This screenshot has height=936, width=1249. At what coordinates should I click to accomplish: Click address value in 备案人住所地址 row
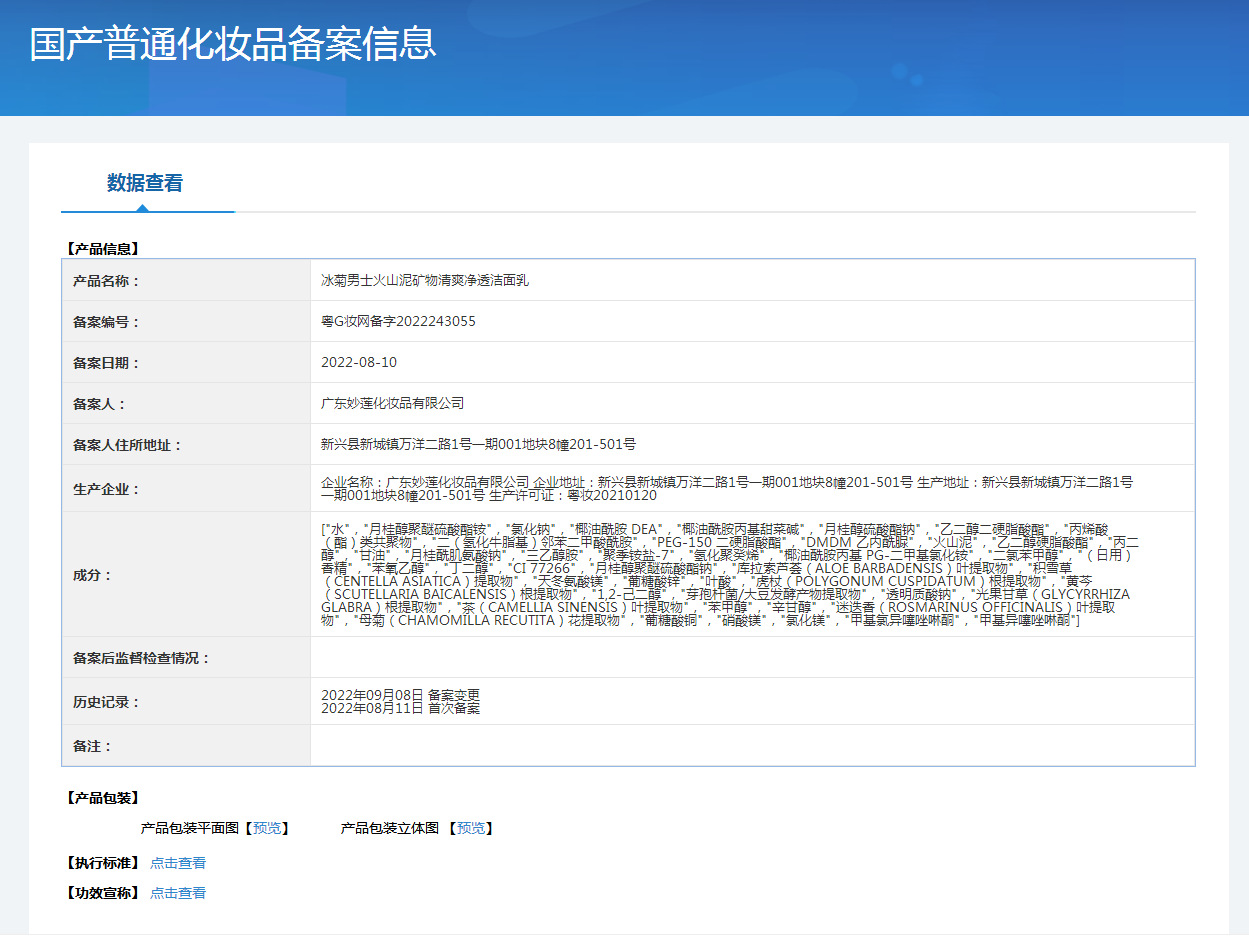point(478,444)
